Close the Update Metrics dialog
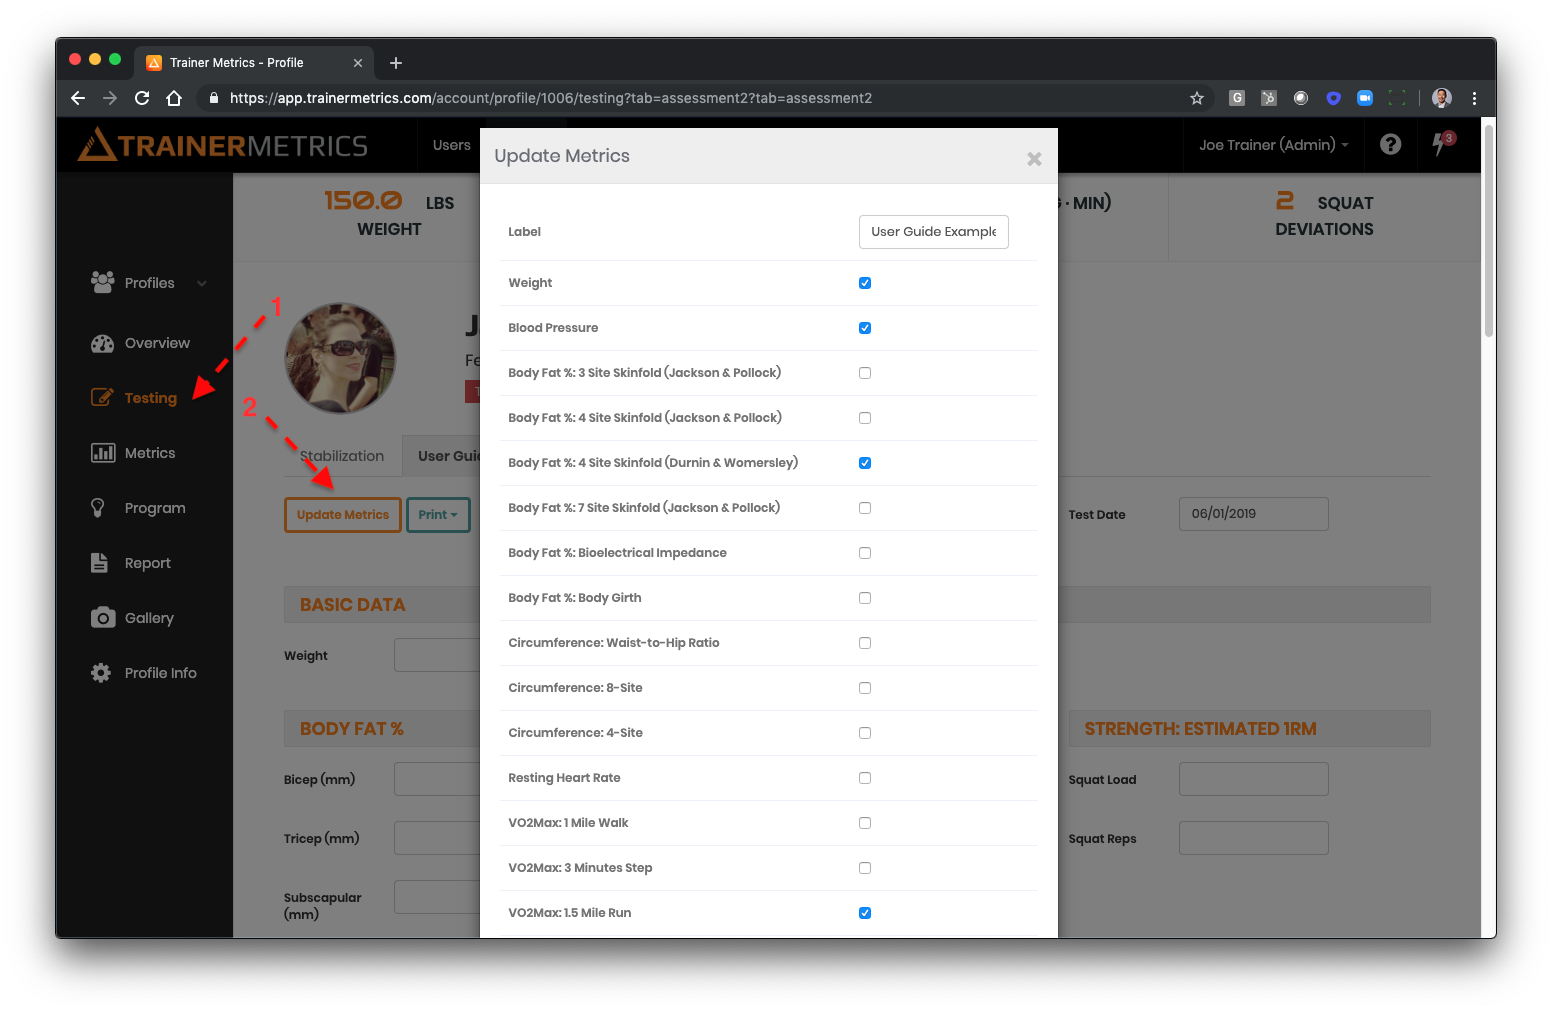Screen dimensions: 1552x1012 [x=1034, y=158]
